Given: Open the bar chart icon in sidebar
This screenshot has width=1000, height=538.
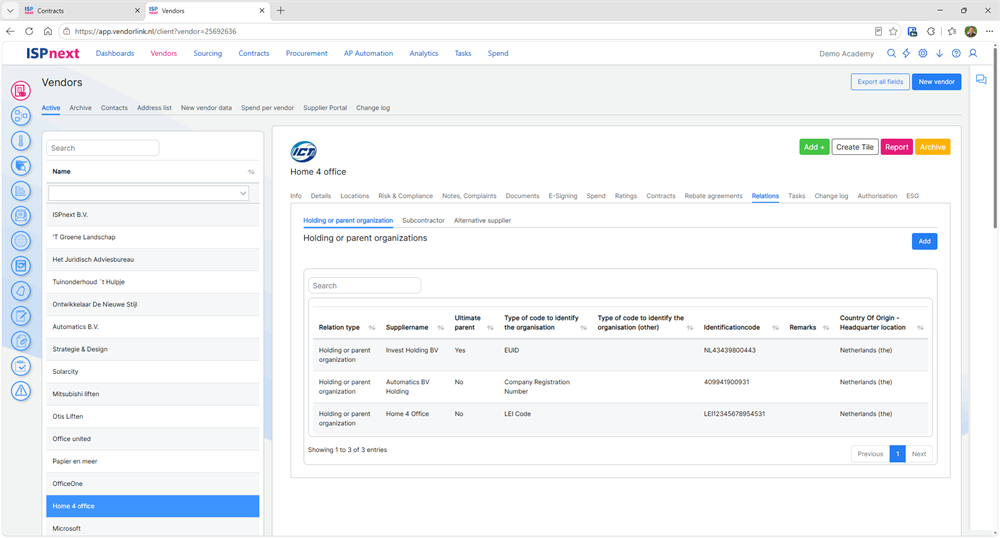Looking at the screenshot, I should click(20, 191).
